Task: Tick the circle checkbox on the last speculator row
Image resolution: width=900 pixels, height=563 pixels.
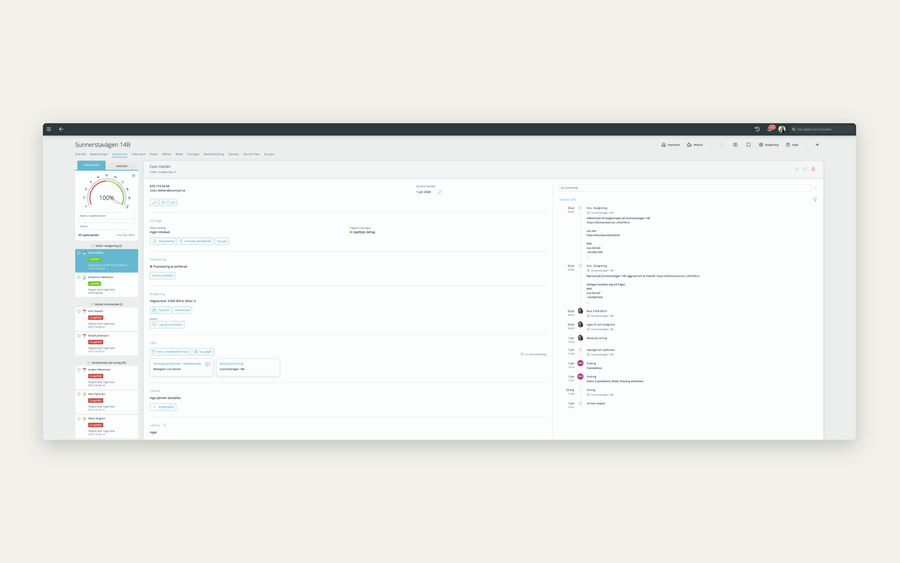Action: pos(79,418)
